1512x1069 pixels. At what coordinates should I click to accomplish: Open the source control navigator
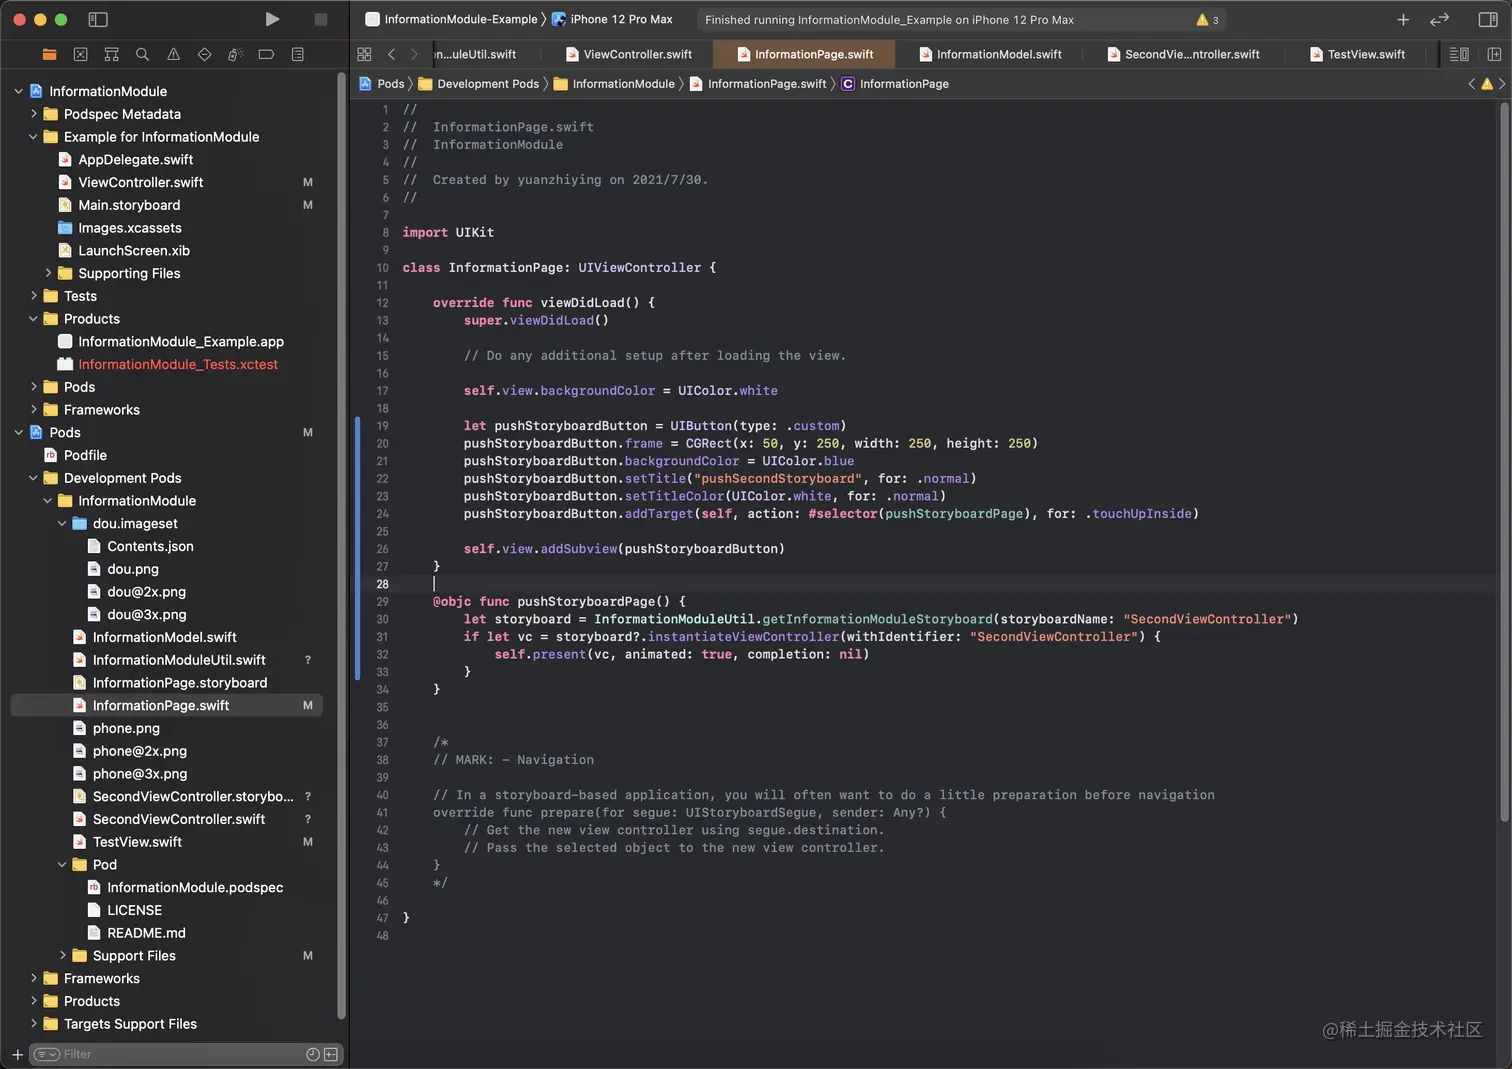click(x=80, y=54)
